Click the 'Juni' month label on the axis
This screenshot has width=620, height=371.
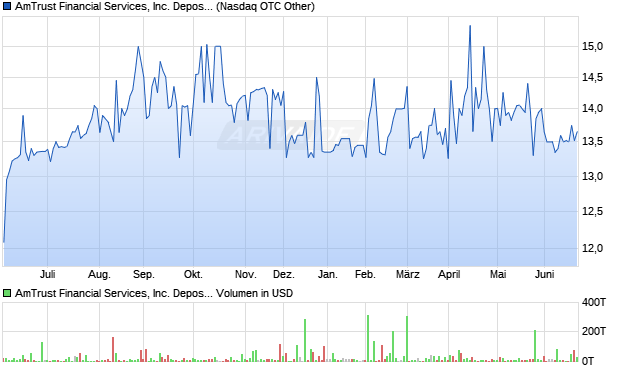(544, 274)
